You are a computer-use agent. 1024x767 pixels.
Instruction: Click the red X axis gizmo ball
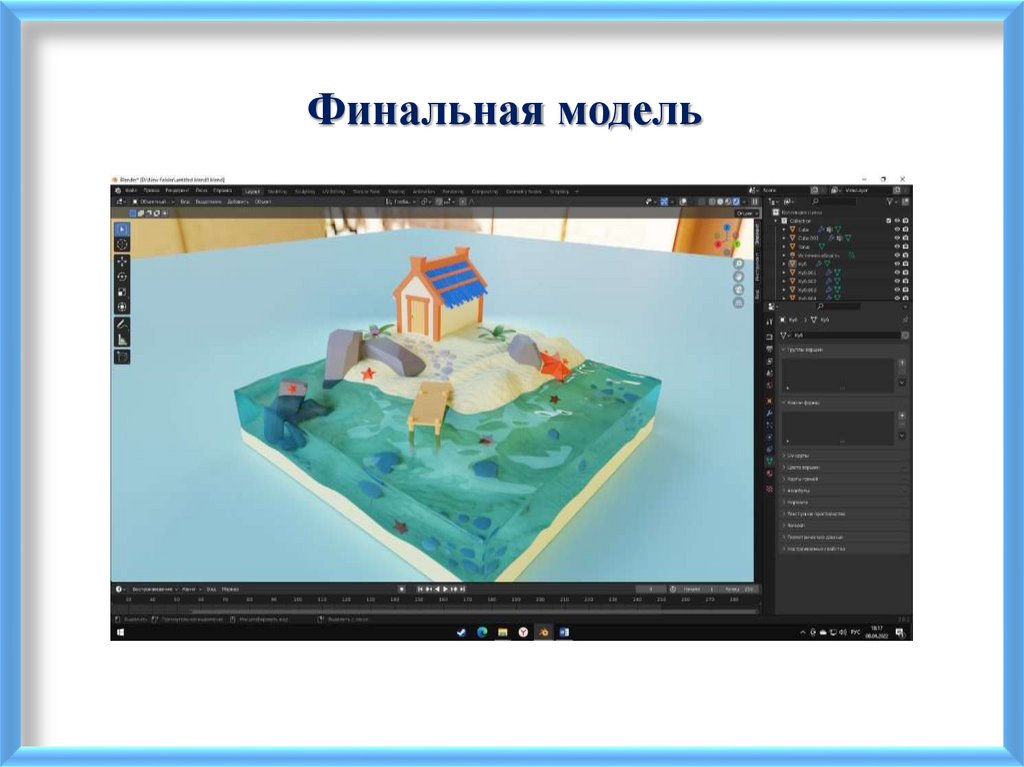718,244
